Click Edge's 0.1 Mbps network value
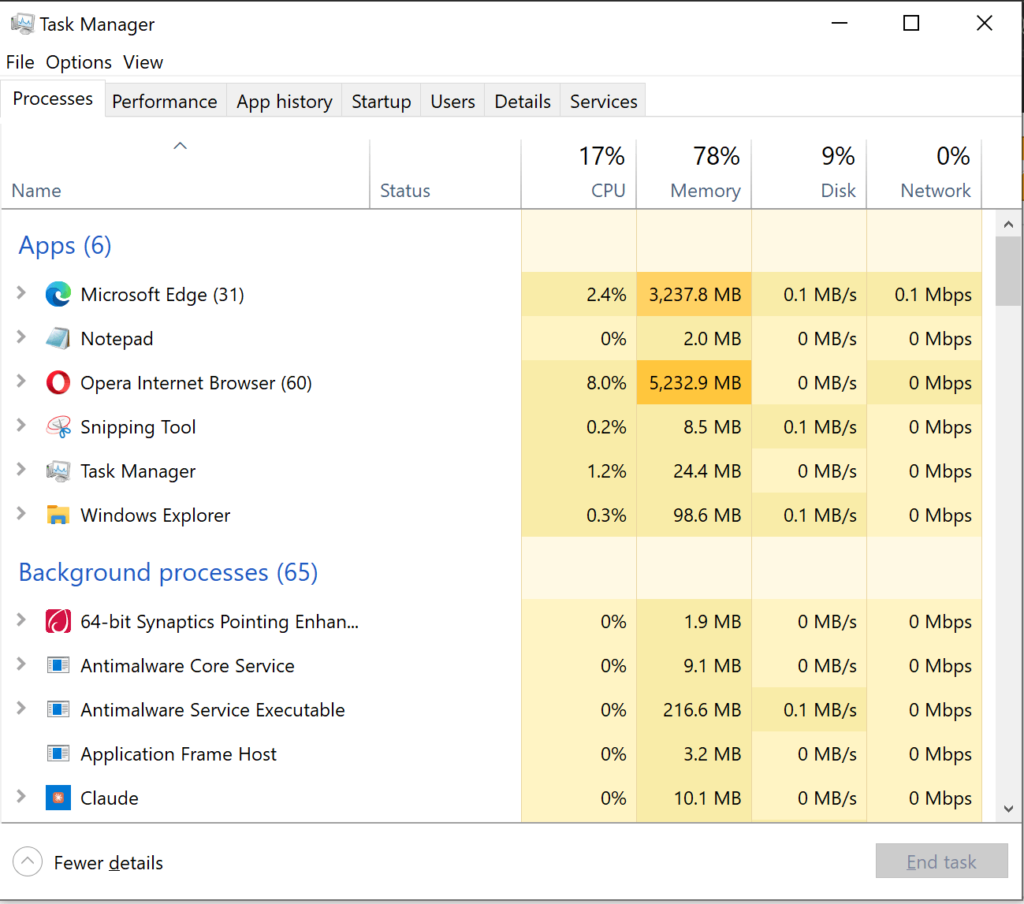 933,295
